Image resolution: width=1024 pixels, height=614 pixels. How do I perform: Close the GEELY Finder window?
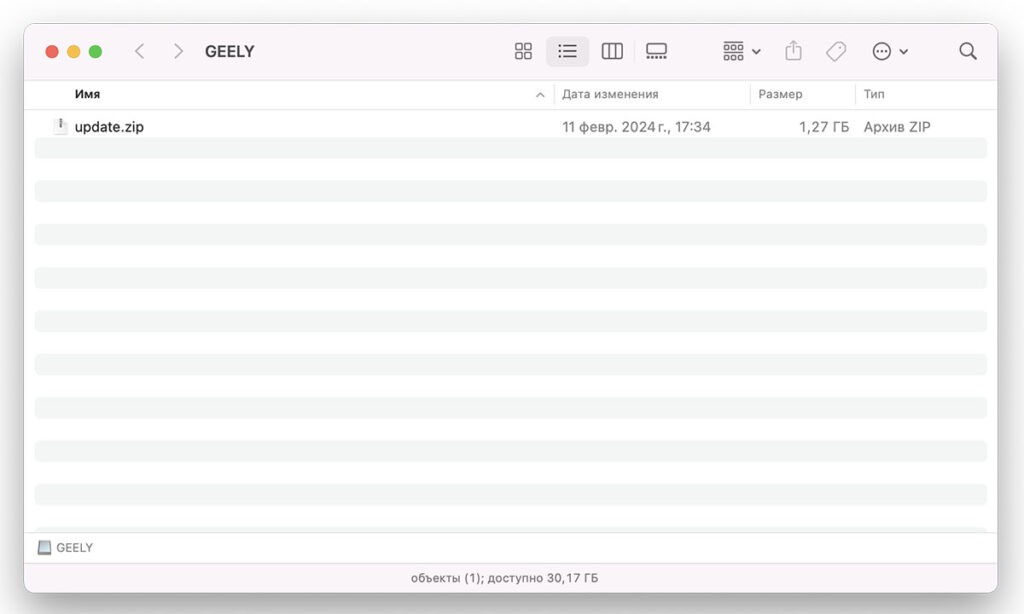(x=52, y=52)
